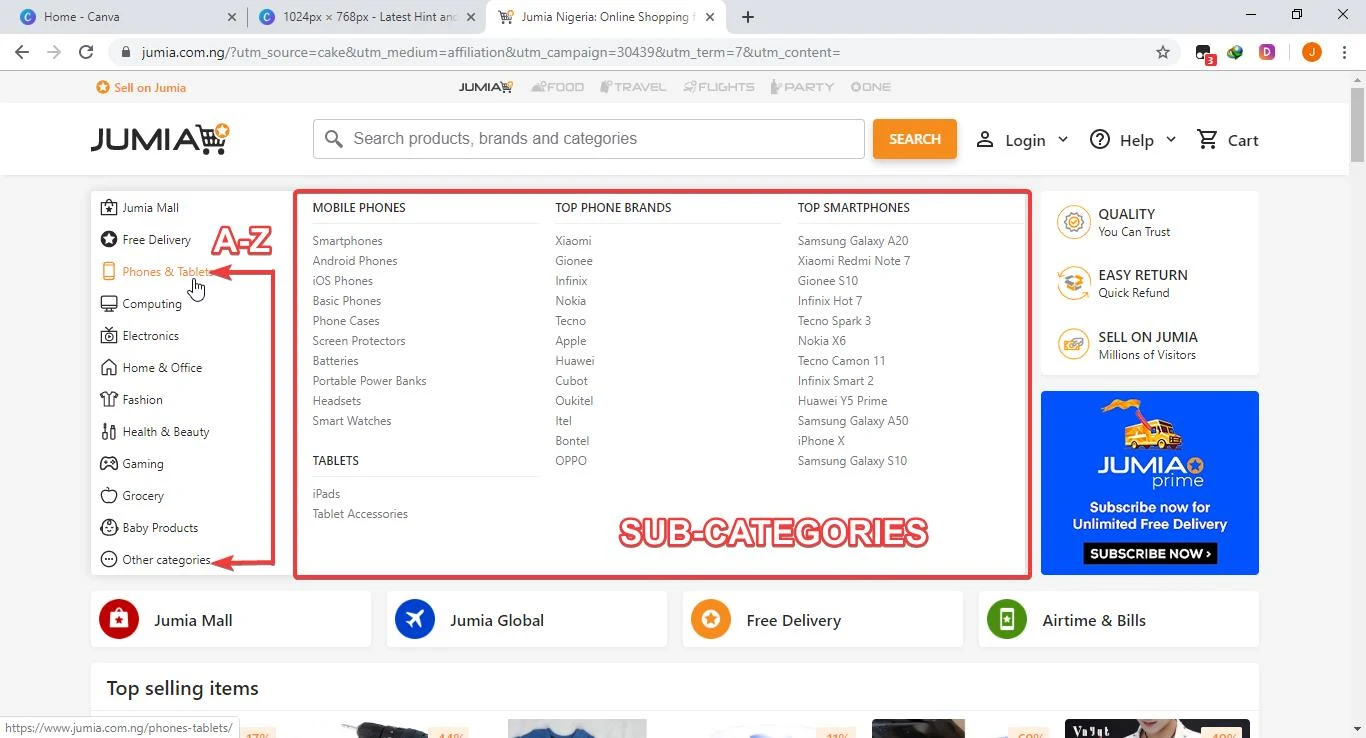The image size is (1366, 738).
Task: Click the orange Free Delivery tile icon
Action: tap(711, 619)
